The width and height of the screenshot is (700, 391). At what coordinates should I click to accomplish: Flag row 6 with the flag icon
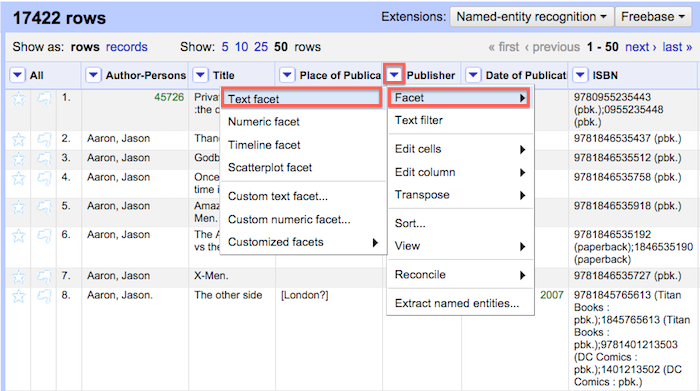point(44,236)
